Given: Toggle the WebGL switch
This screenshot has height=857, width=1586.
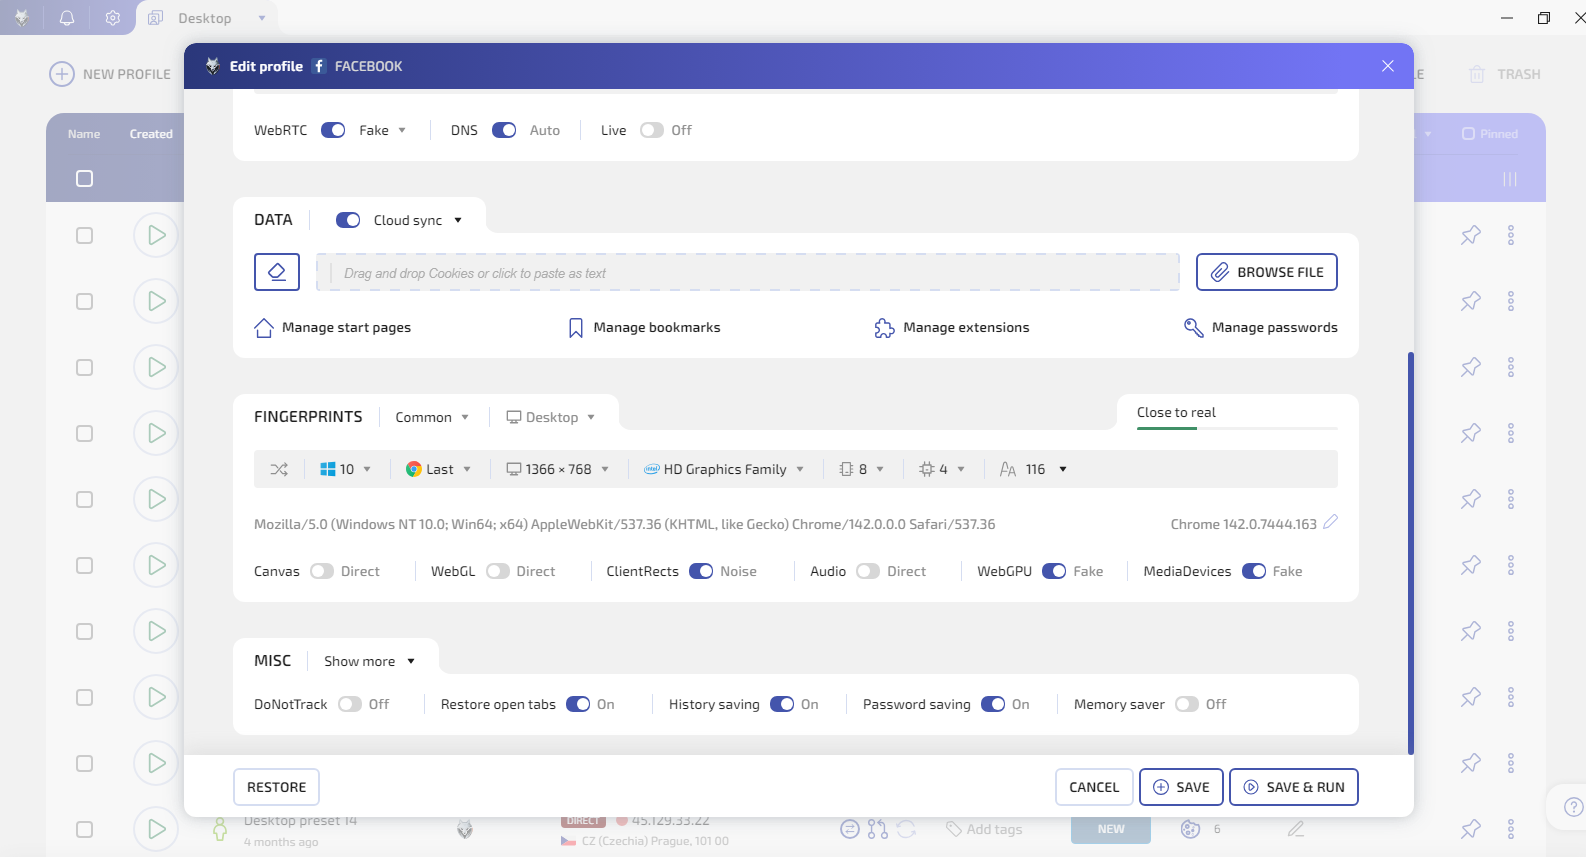Looking at the screenshot, I should coord(498,571).
